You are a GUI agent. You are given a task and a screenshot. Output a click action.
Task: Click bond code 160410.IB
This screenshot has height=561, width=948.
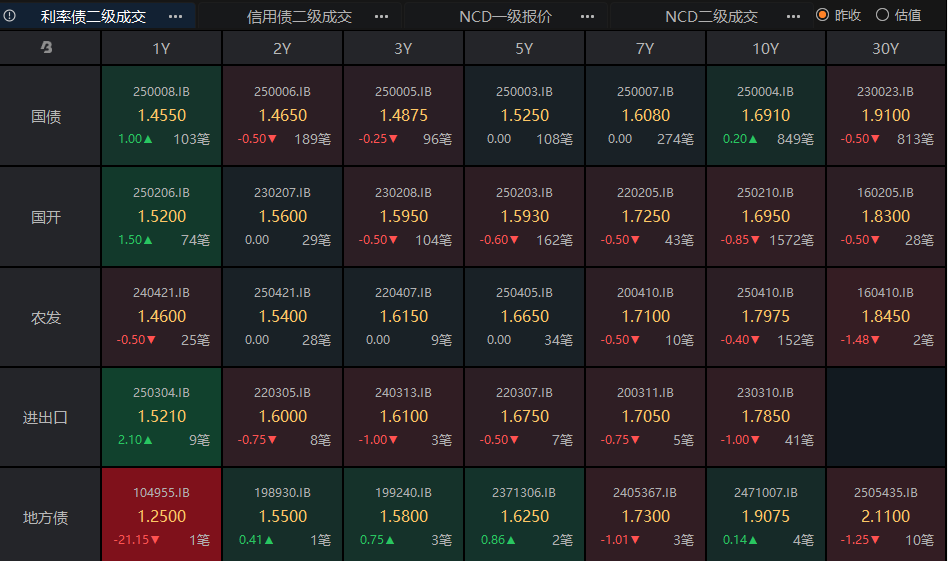(x=886, y=293)
